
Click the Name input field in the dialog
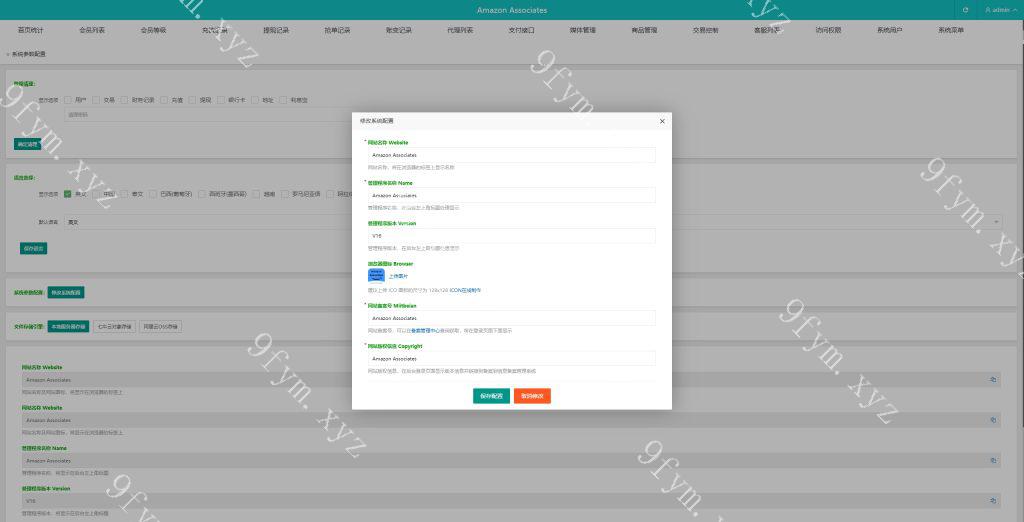click(511, 195)
